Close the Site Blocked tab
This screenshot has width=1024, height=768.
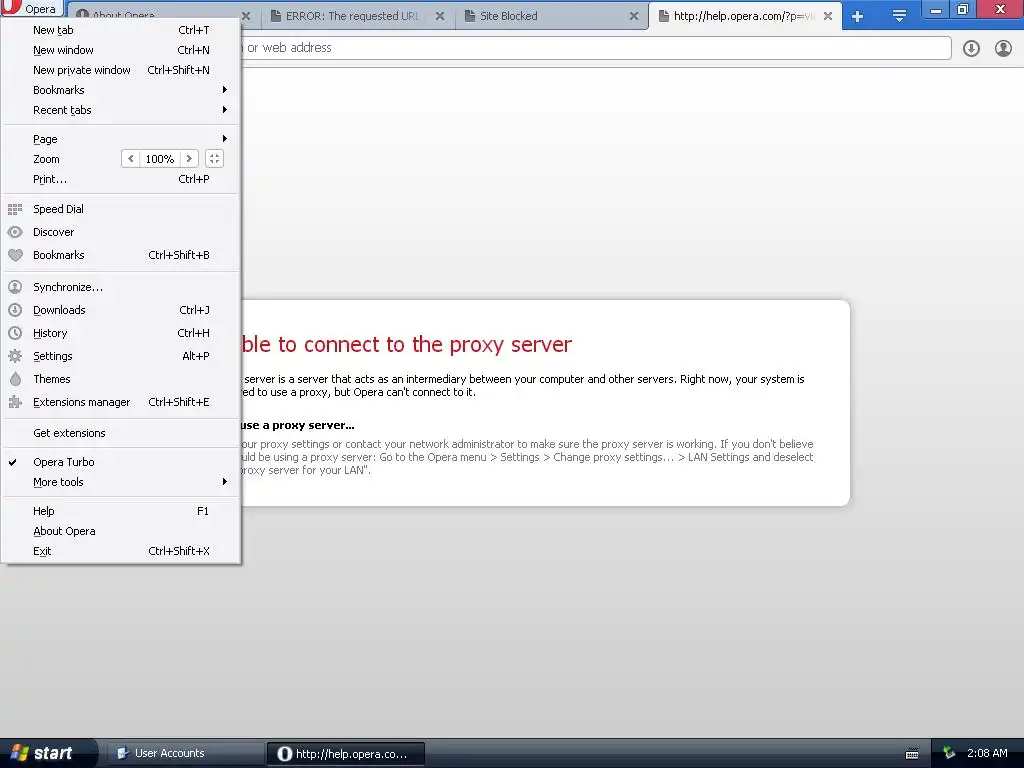click(x=633, y=16)
